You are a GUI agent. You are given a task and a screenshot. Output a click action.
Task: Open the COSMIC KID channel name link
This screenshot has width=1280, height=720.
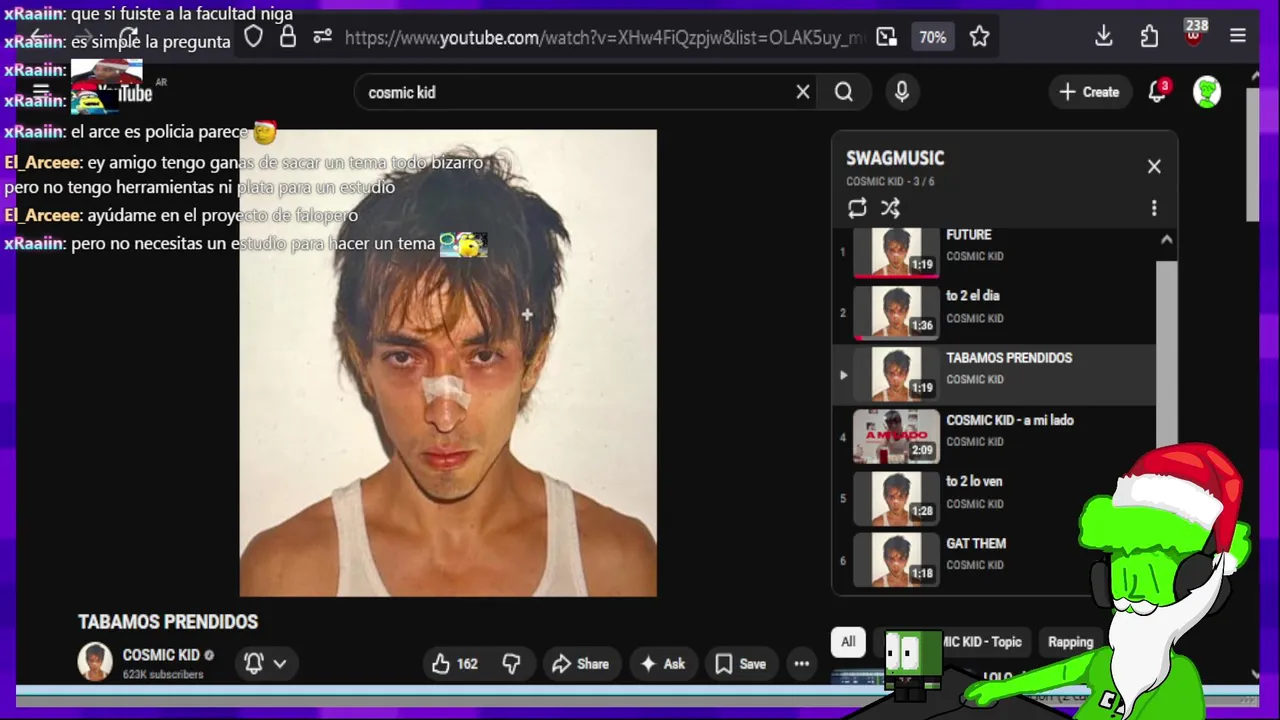(161, 655)
